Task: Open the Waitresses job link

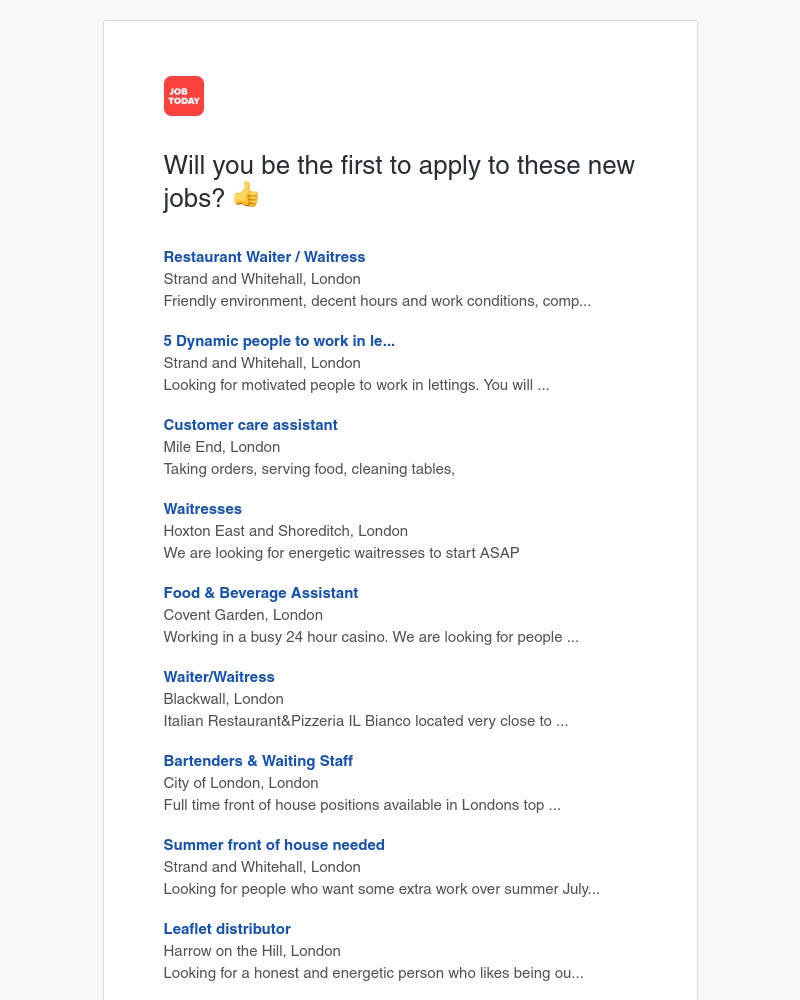Action: pos(202,509)
